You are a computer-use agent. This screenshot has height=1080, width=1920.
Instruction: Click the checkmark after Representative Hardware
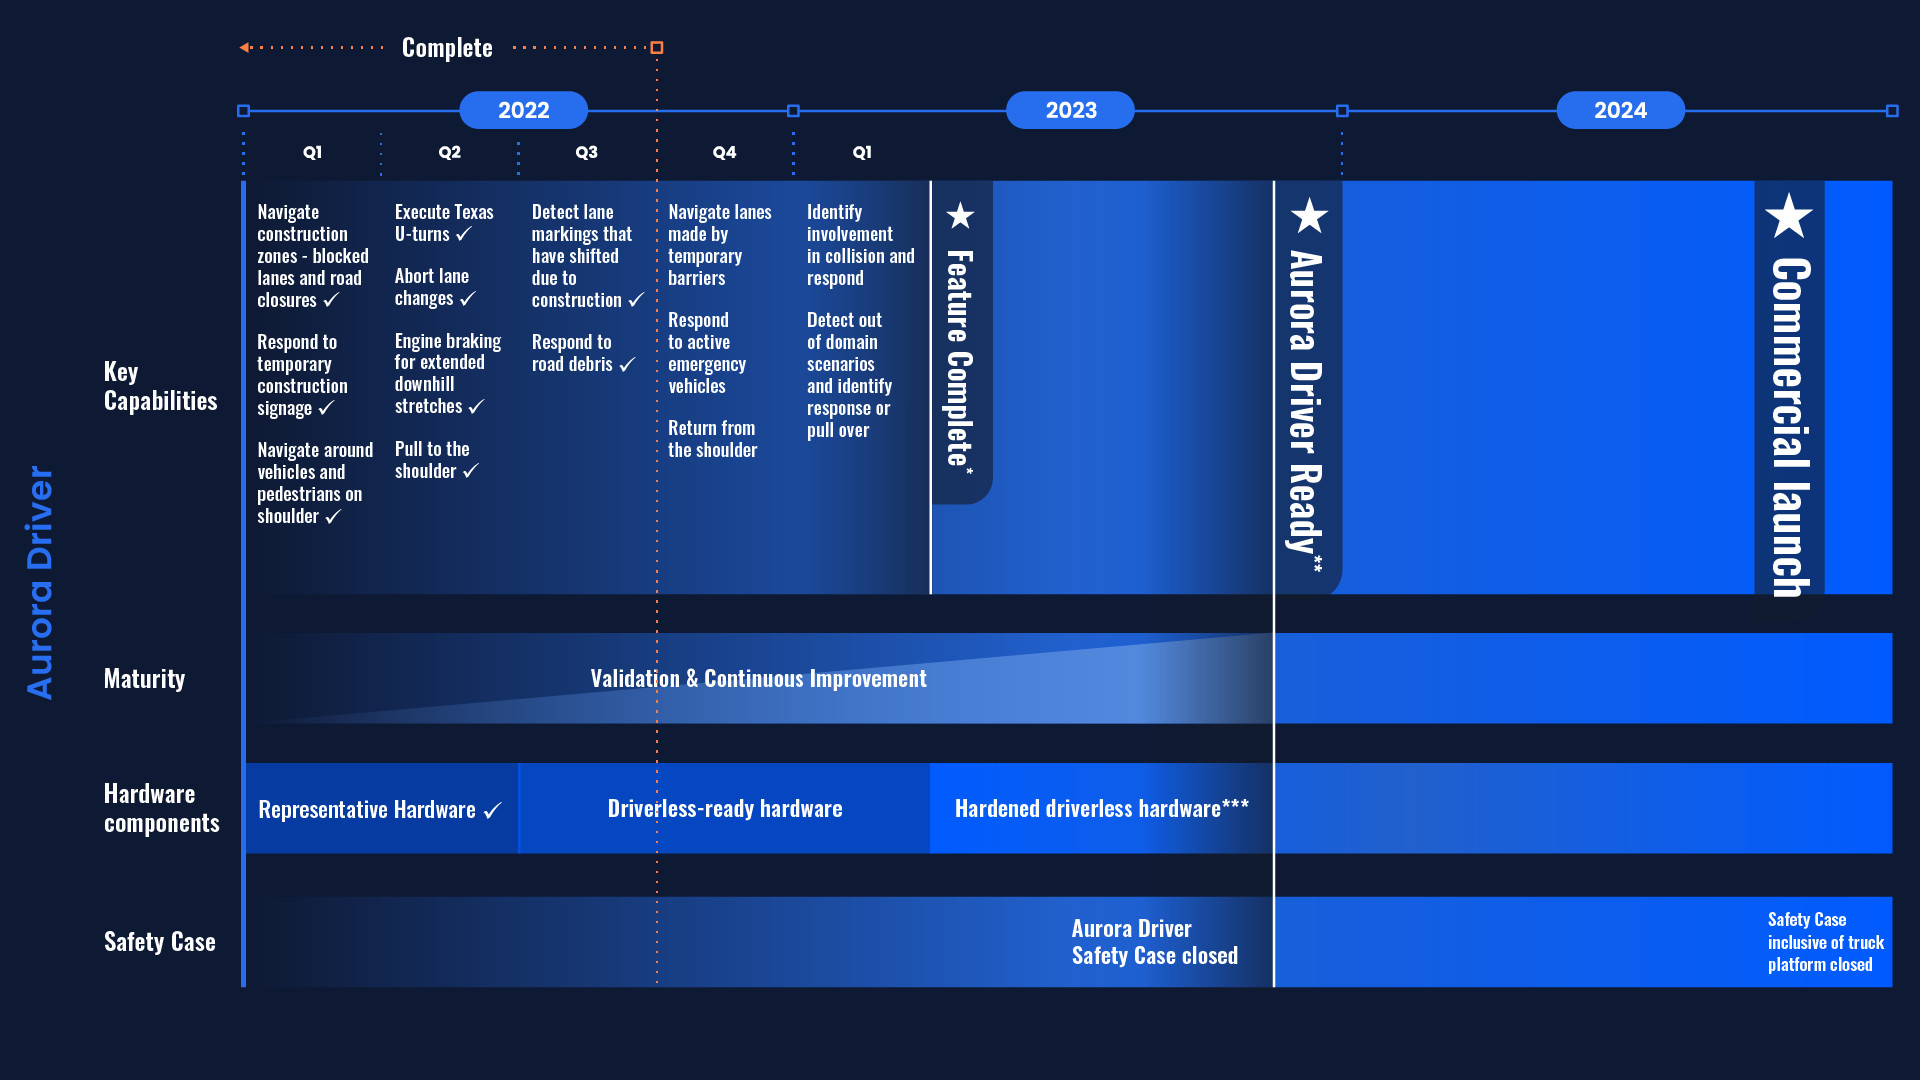(492, 810)
